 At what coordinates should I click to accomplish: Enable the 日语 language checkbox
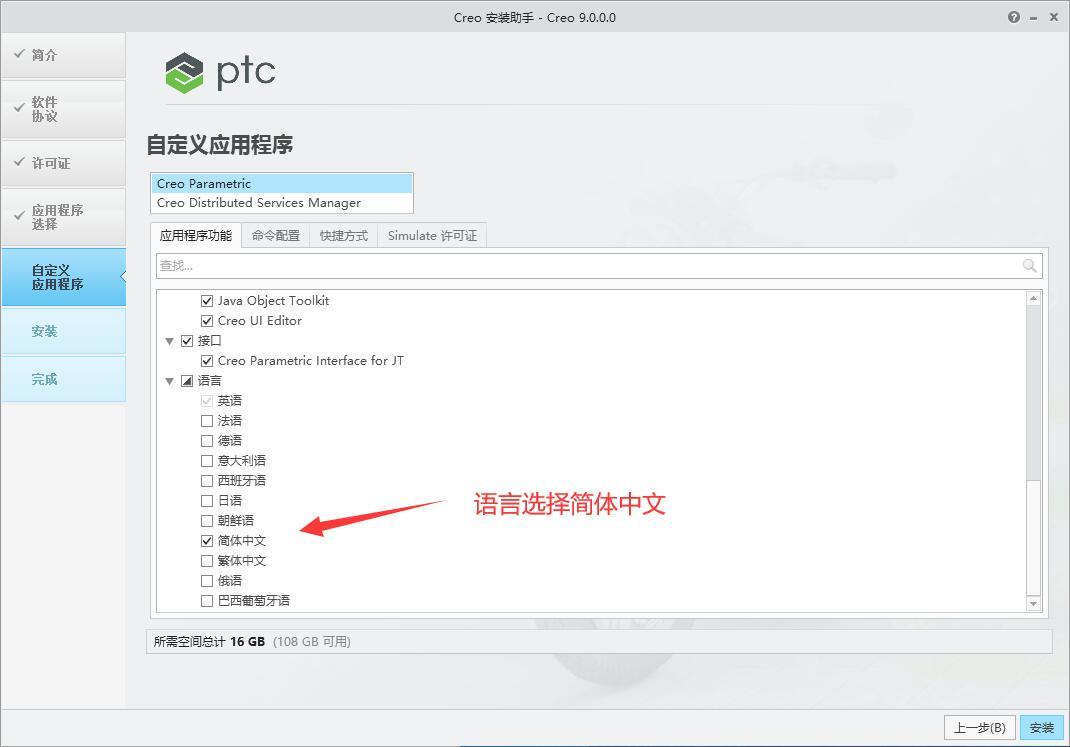click(x=207, y=501)
